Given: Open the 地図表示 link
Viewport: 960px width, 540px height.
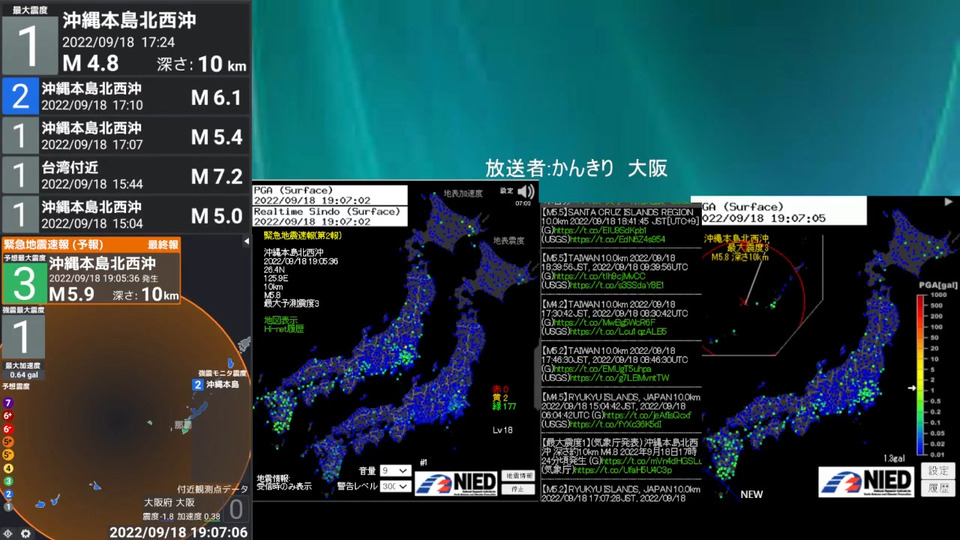Looking at the screenshot, I should [280, 320].
